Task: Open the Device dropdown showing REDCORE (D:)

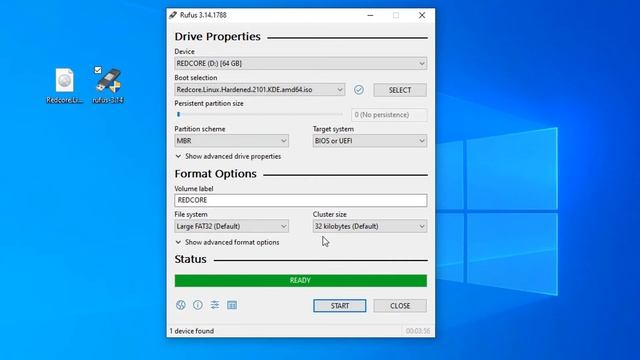Action: pyautogui.click(x=301, y=64)
